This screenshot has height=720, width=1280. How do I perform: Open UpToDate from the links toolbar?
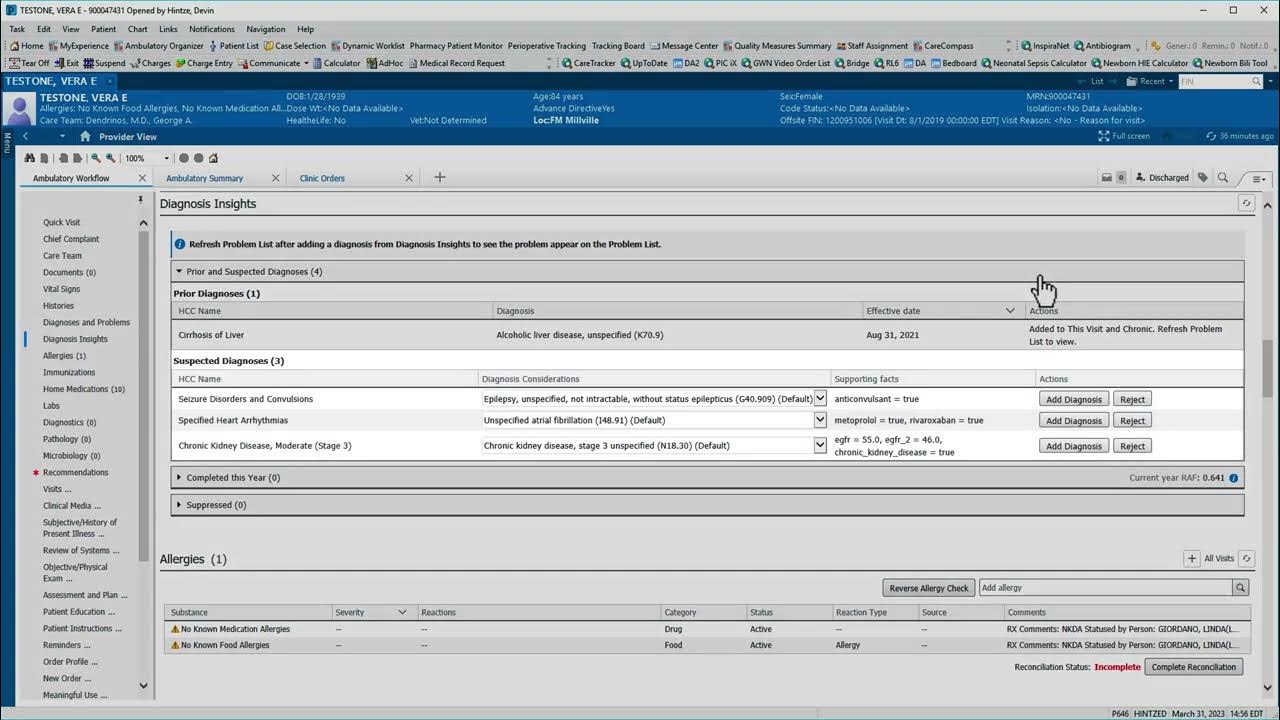[x=643, y=63]
